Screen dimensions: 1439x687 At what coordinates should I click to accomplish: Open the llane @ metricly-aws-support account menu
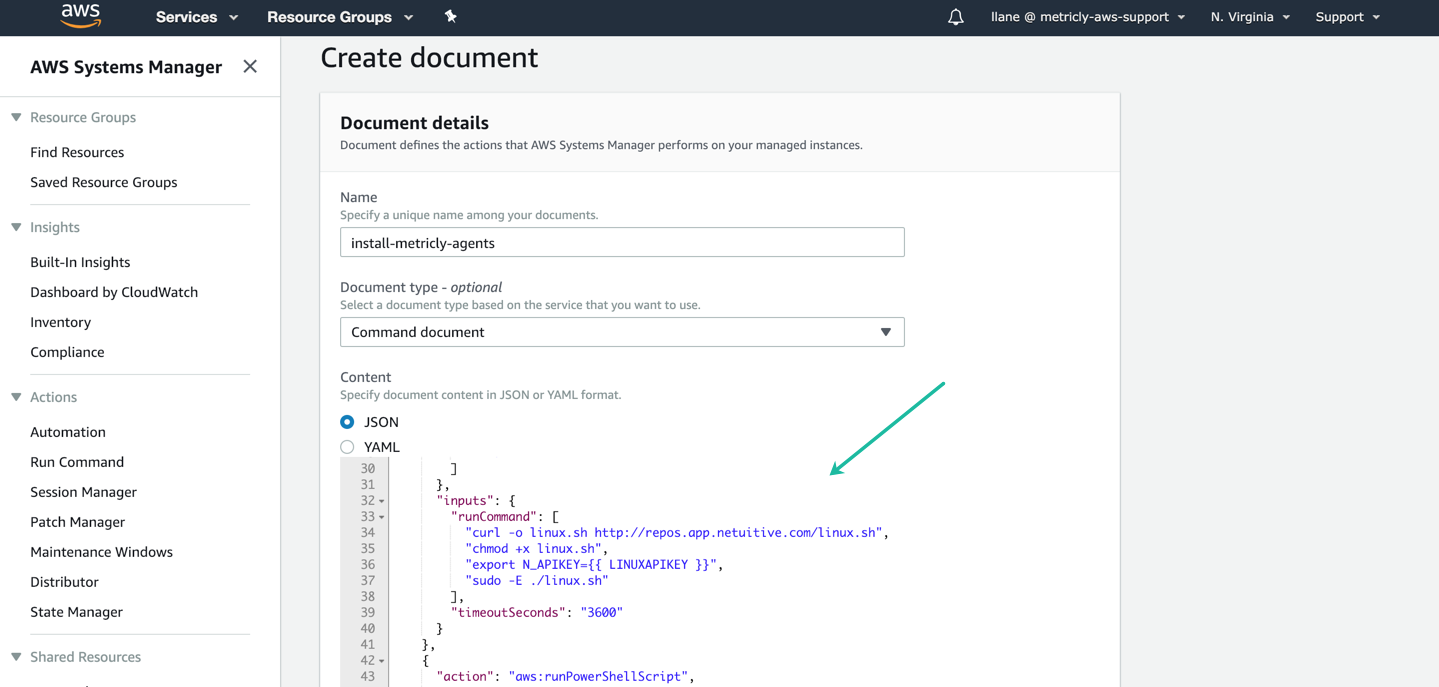point(1088,17)
